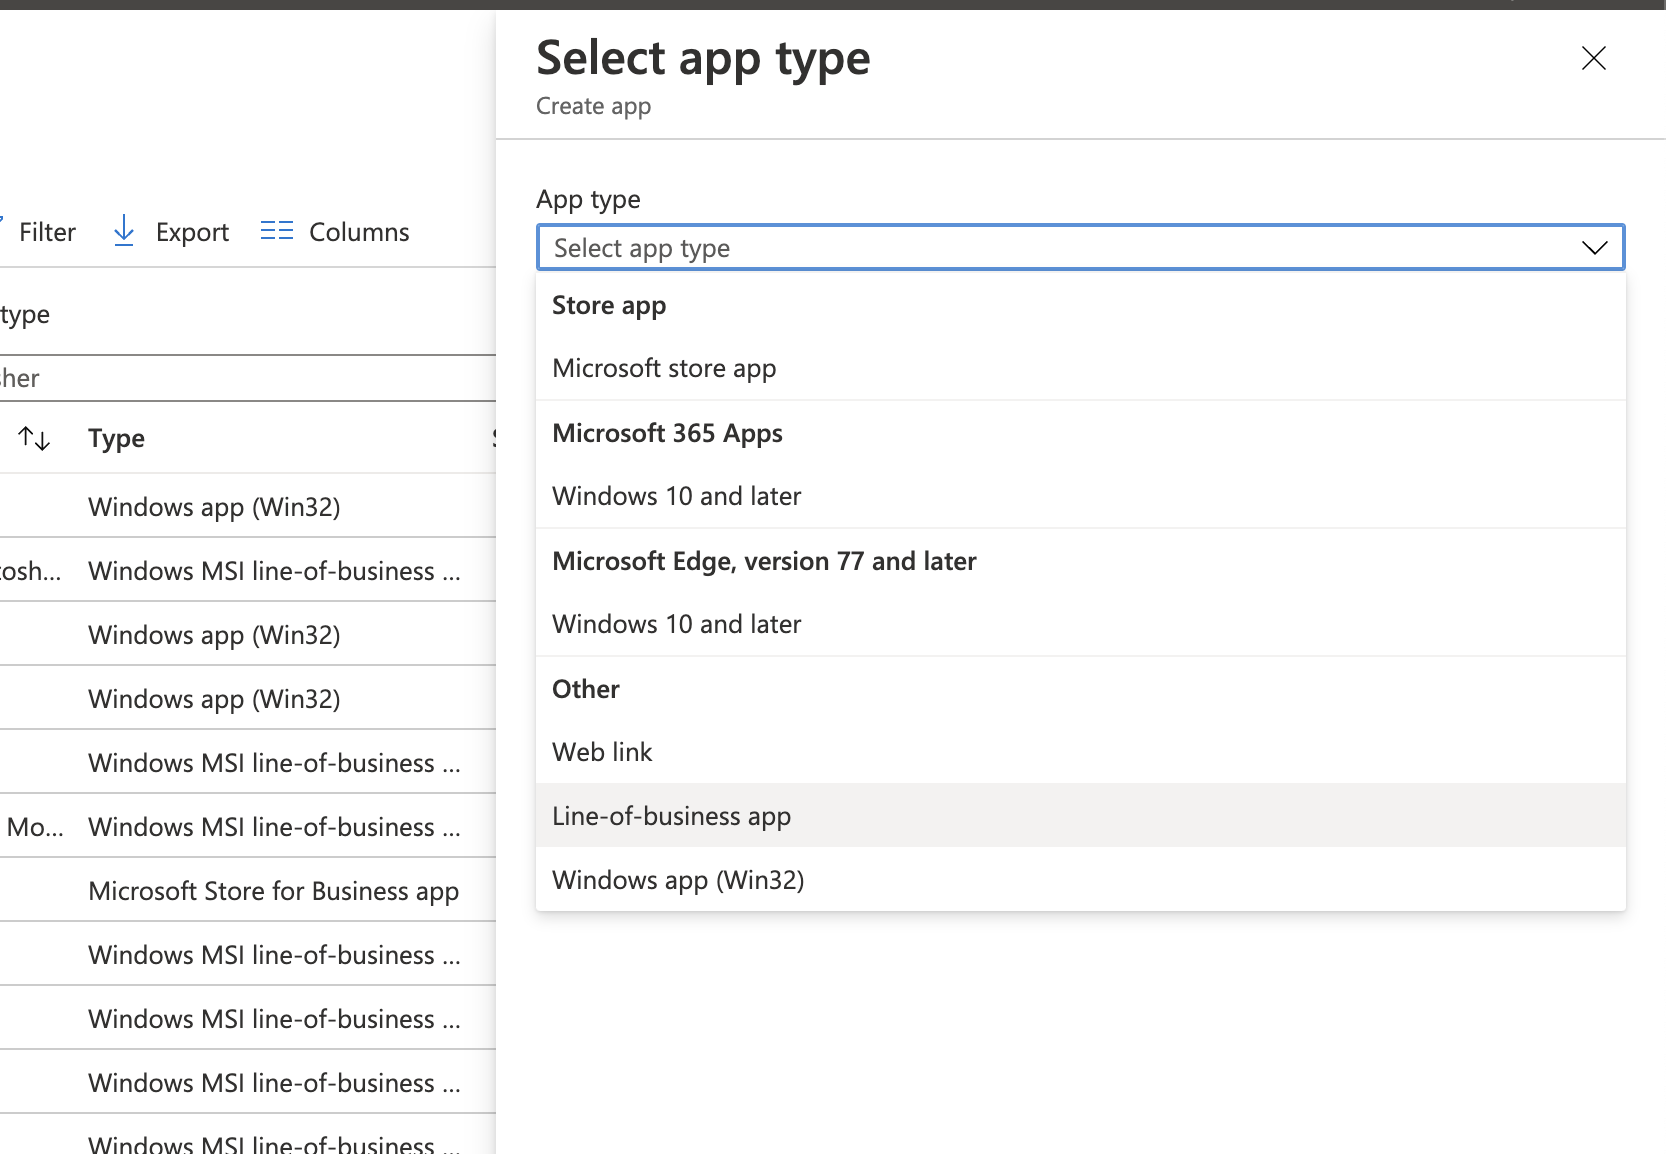Select the Microsoft Store for Business app row
Viewport: 1666px width, 1154px height.
[248, 890]
